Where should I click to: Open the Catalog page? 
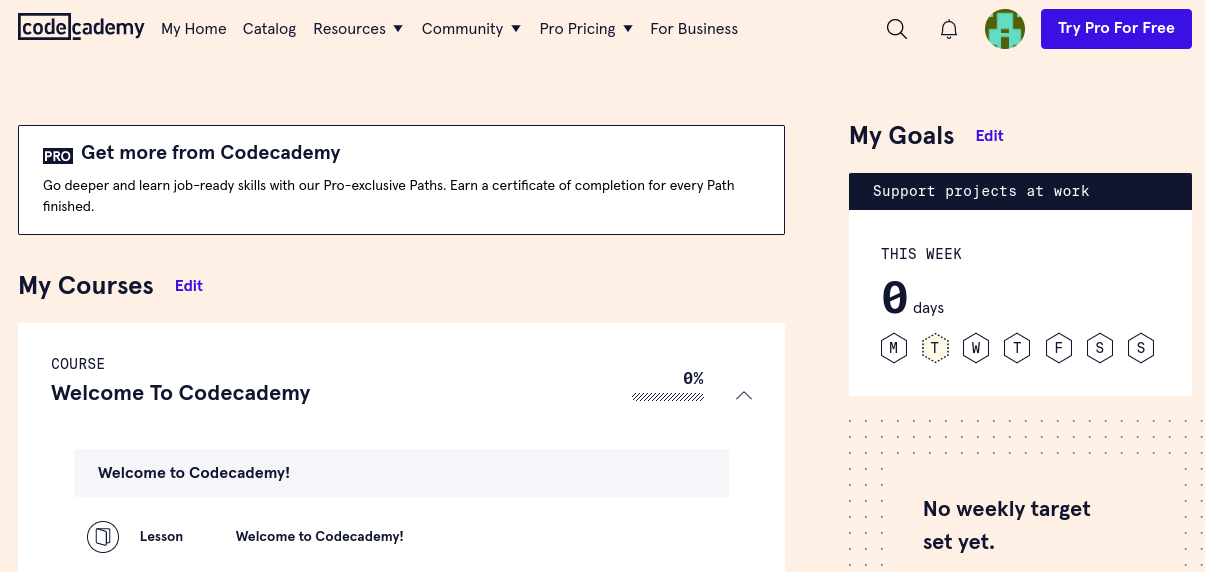[x=270, y=29]
